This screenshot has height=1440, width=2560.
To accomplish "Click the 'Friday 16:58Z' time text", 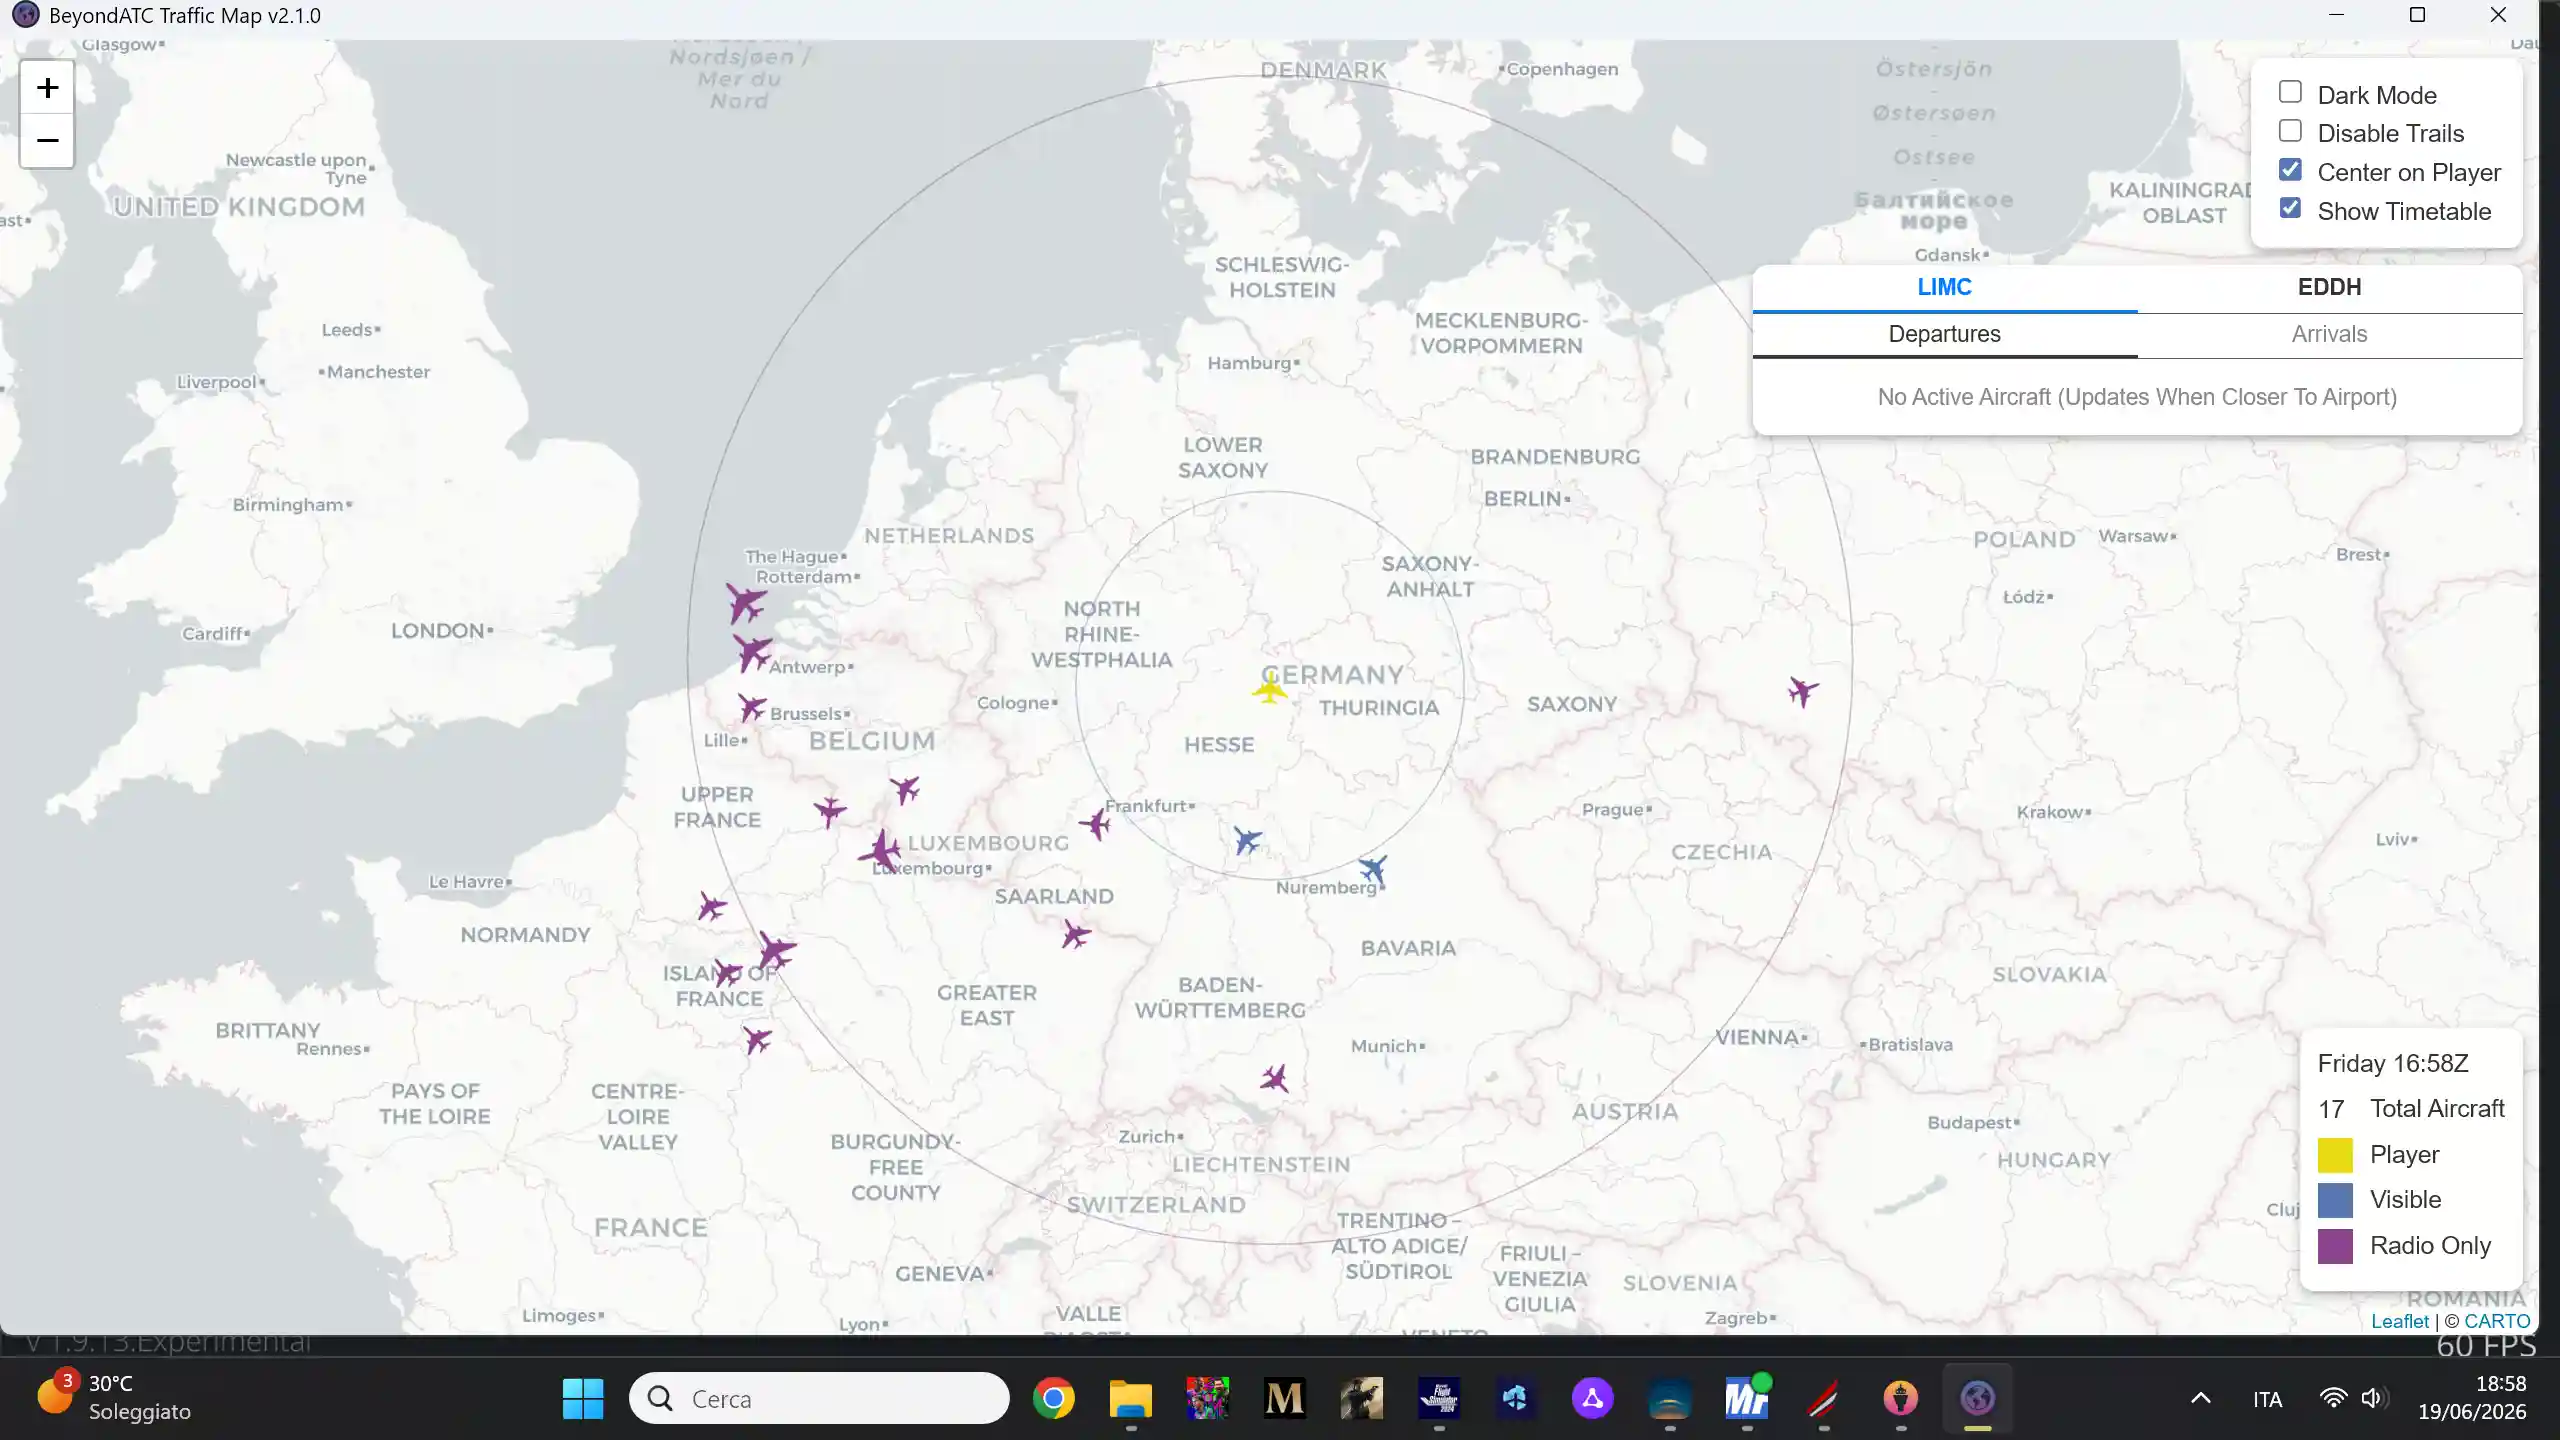I will (2393, 1063).
